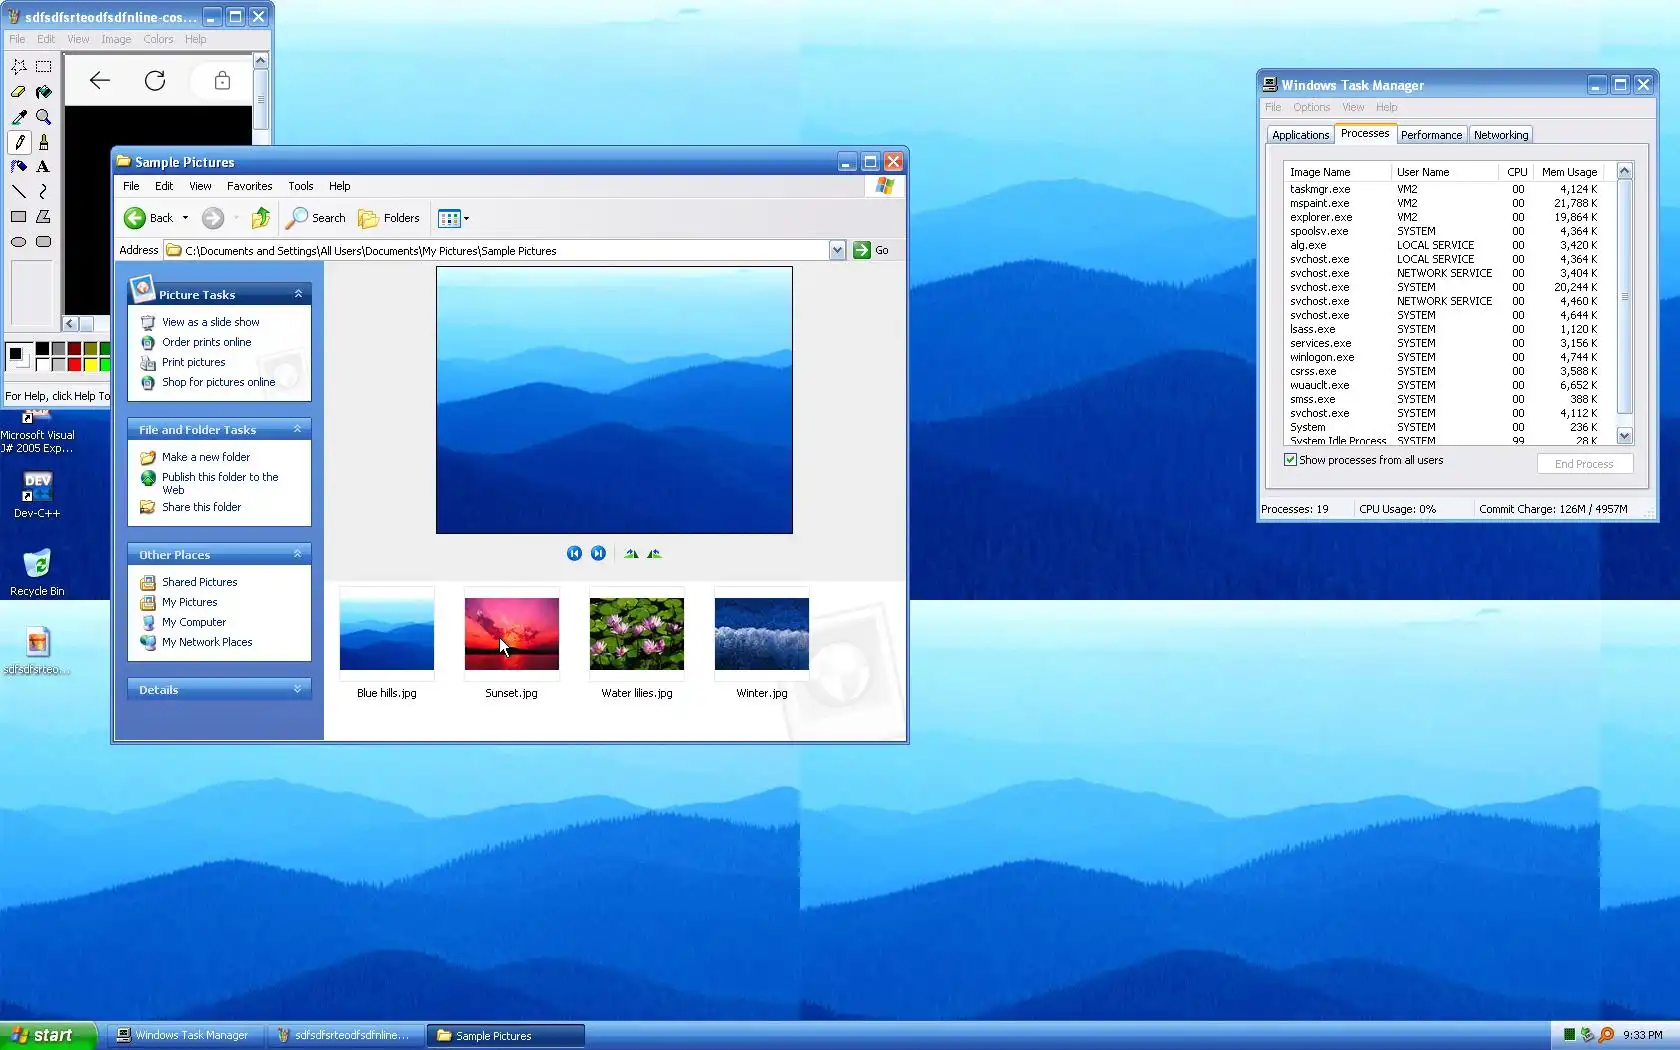
Task: Pick the yellow color swatch in Paint
Action: point(90,364)
